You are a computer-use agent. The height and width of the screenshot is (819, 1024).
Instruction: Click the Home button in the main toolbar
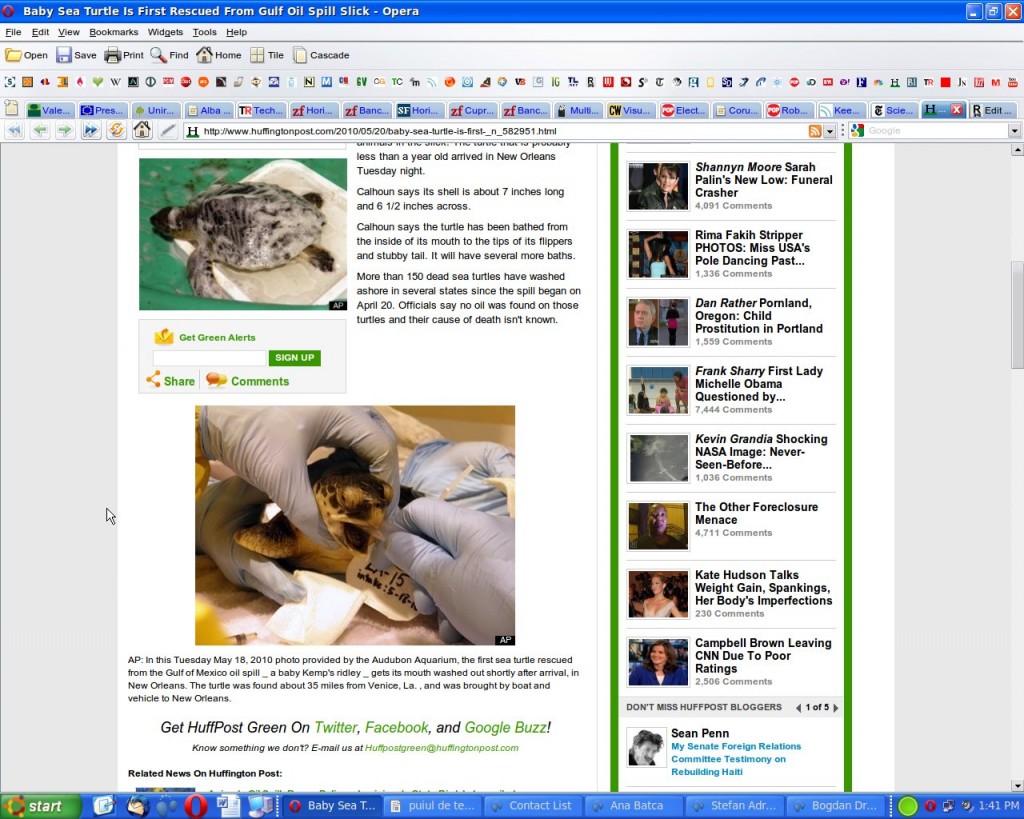[219, 55]
